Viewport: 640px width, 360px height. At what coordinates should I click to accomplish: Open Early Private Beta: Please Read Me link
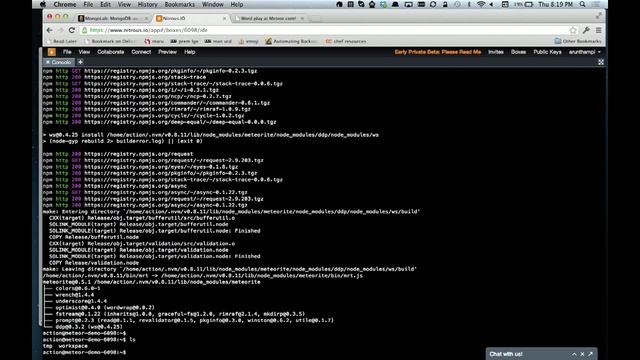(x=438, y=52)
